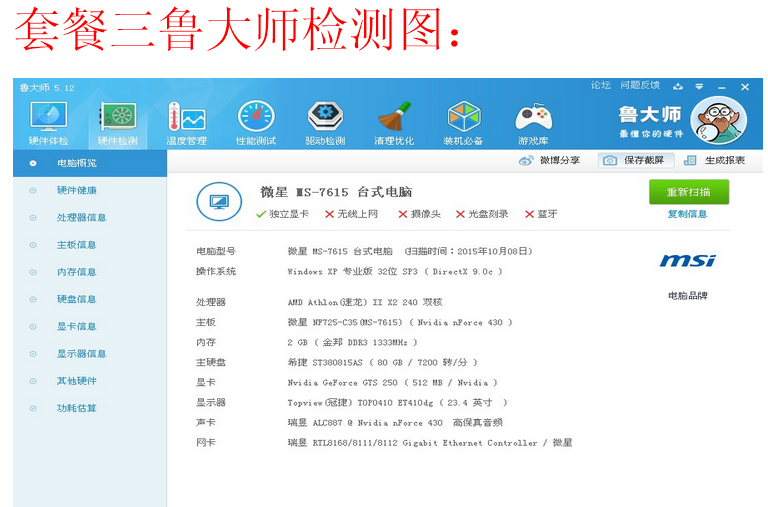Click the camera icon for 保存截屏
The width and height of the screenshot is (768, 507).
pyautogui.click(x=610, y=161)
